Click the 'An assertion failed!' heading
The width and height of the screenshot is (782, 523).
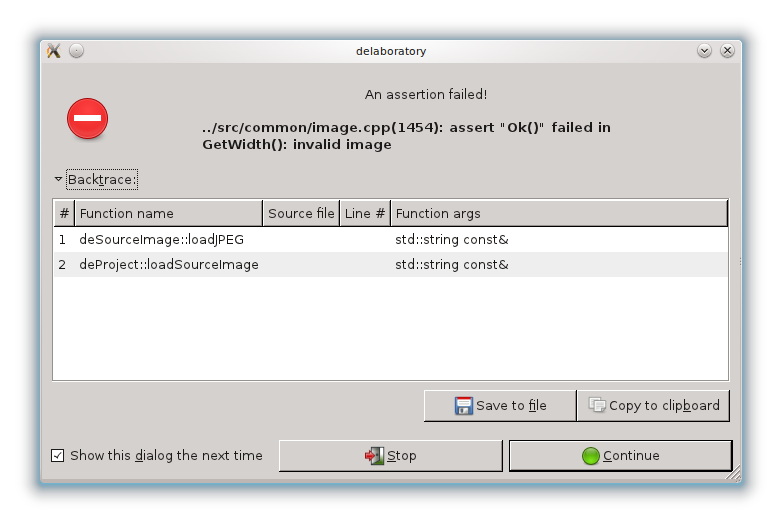426,94
